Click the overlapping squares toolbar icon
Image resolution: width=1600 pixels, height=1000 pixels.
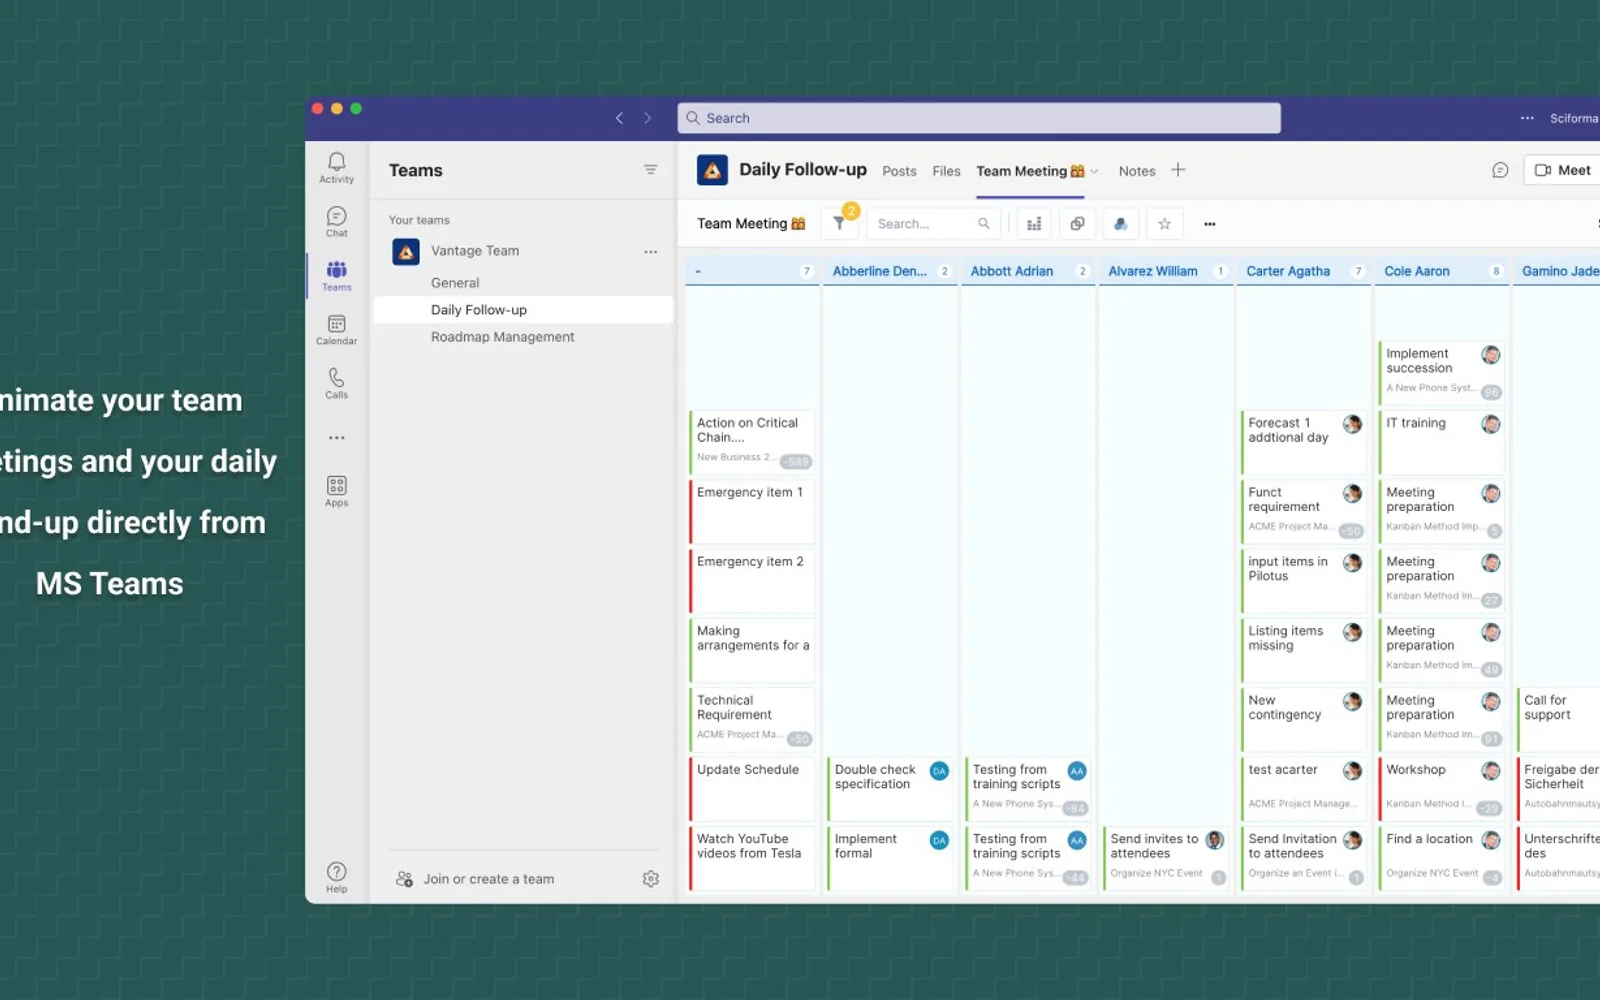point(1077,224)
